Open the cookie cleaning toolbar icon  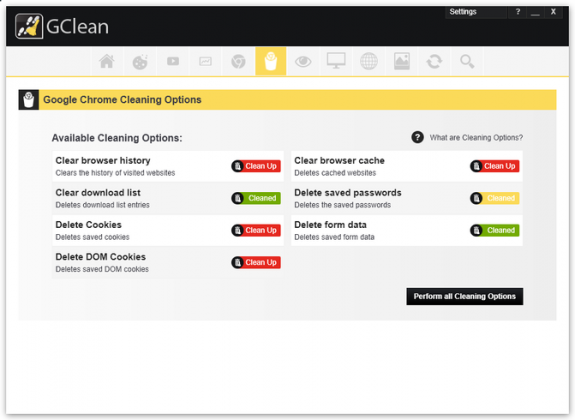140,61
